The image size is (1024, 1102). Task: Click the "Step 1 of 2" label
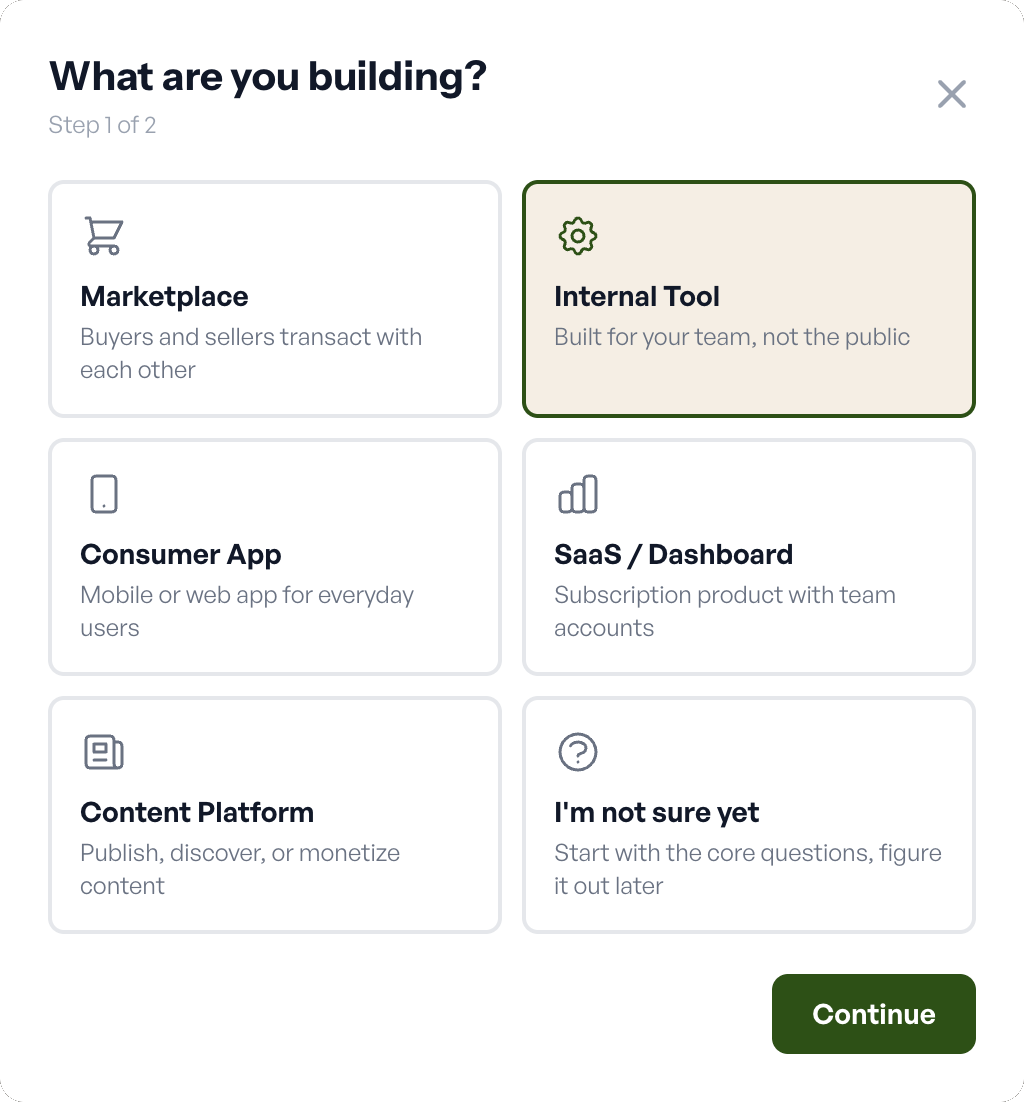(x=102, y=125)
